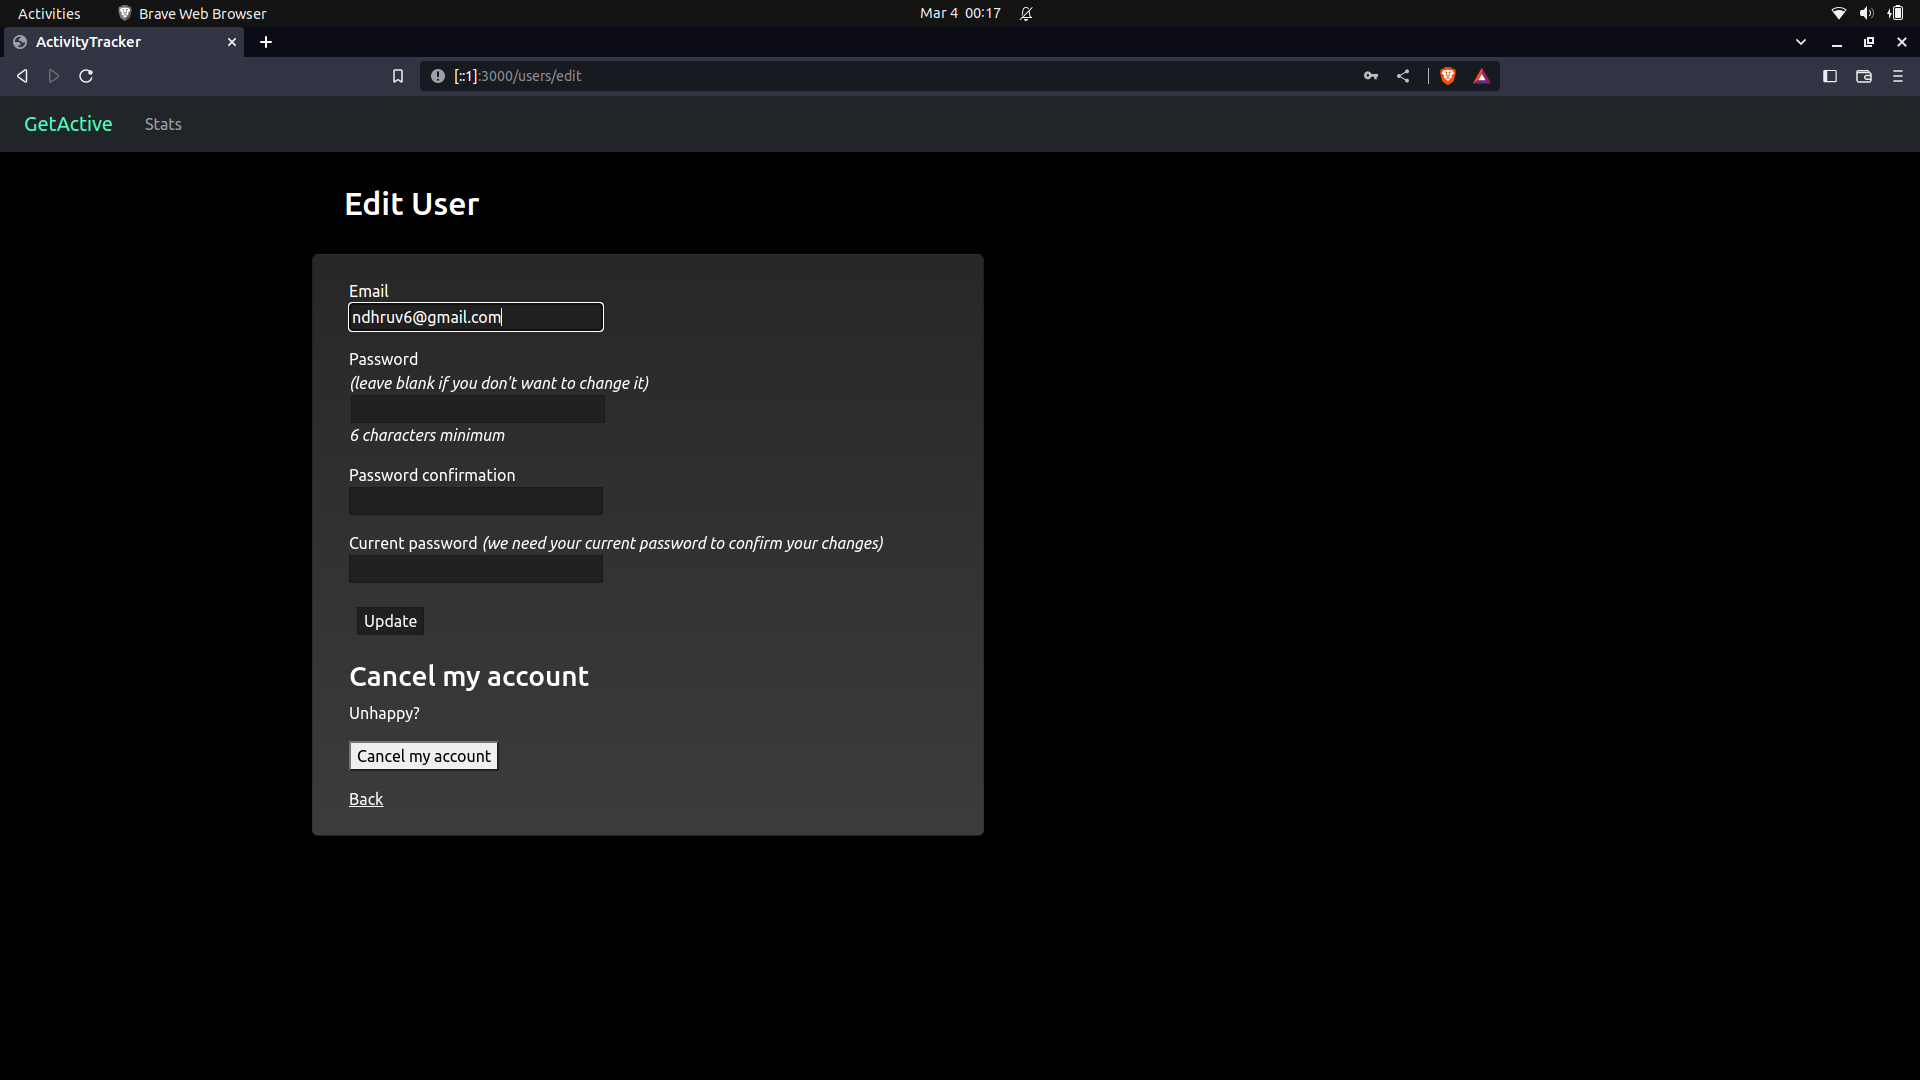Viewport: 1920px width, 1080px height.
Task: Toggle the browser sidebar panel
Action: click(x=1829, y=75)
